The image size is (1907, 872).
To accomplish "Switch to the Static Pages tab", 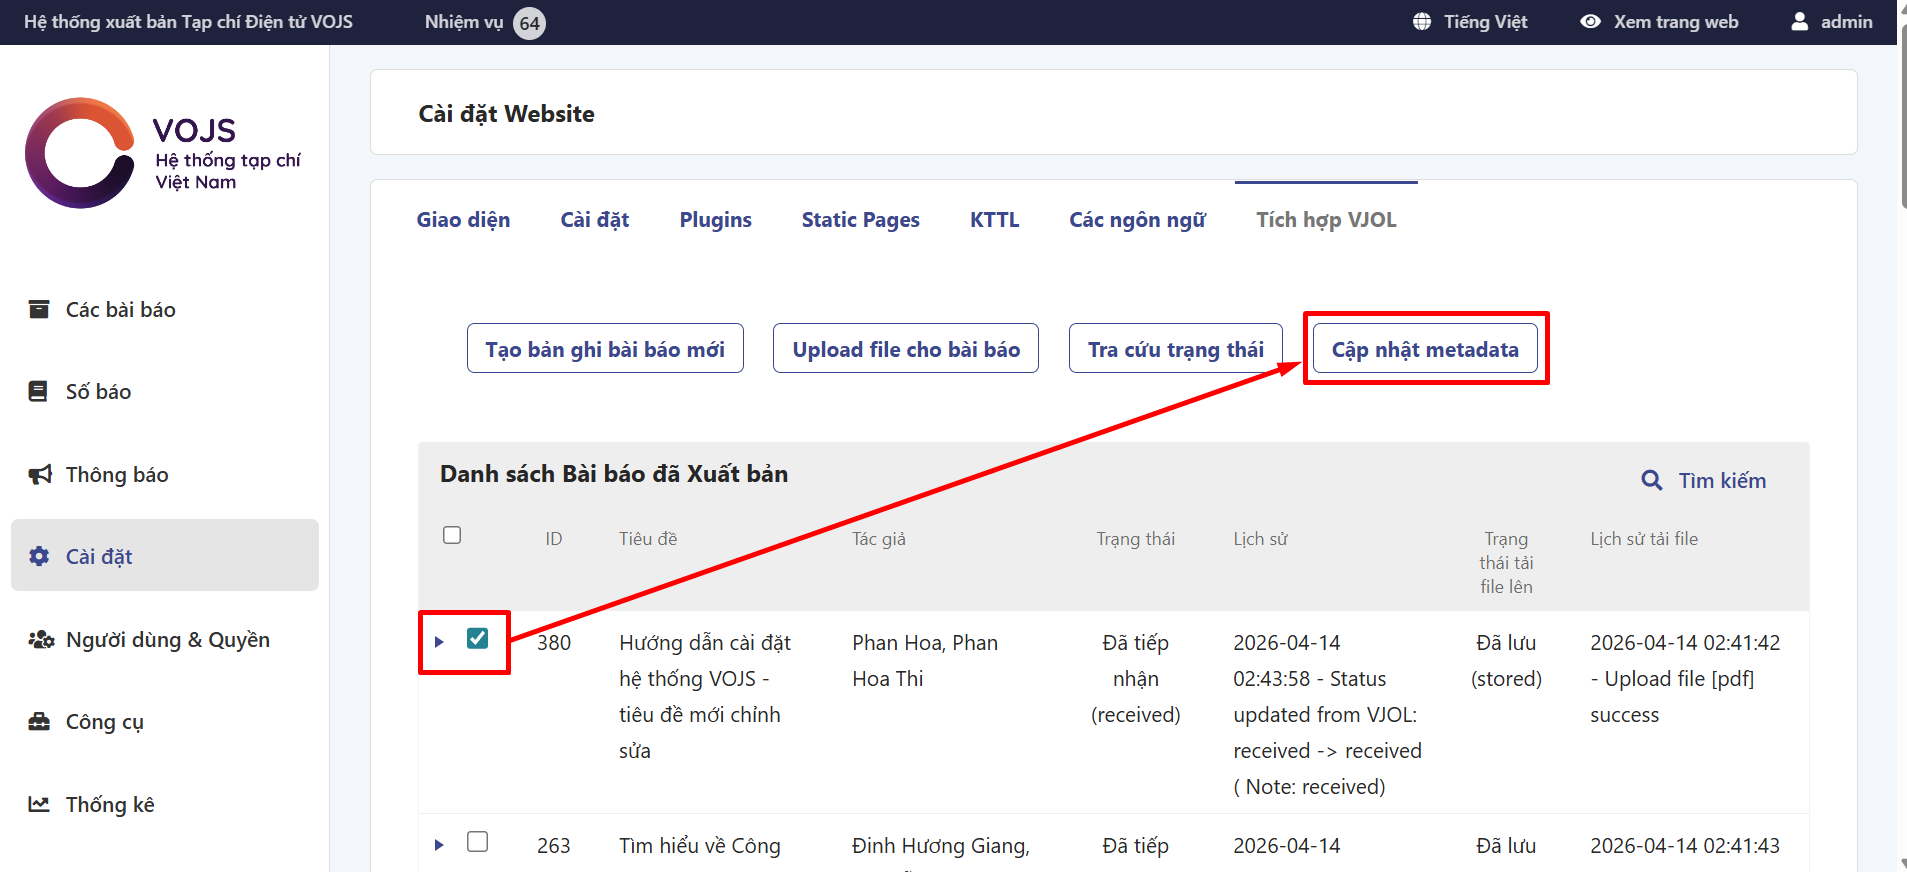I will click(x=861, y=220).
